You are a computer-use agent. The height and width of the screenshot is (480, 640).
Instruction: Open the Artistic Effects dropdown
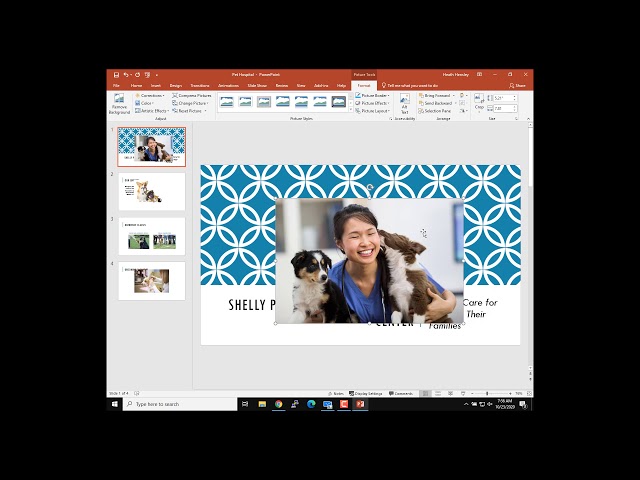click(x=152, y=111)
